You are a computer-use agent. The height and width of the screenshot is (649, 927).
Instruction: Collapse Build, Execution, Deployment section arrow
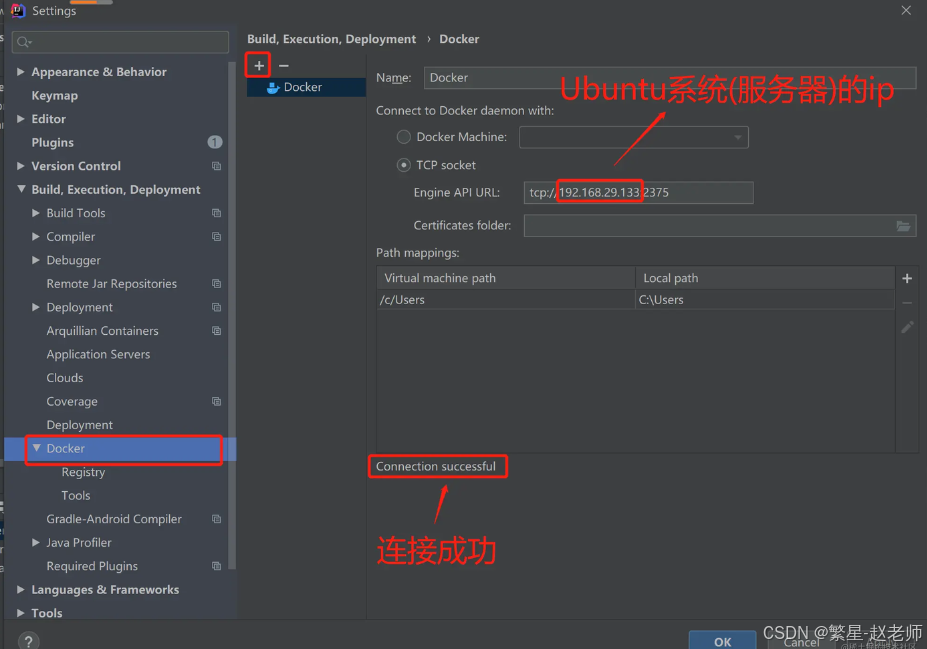(21, 189)
